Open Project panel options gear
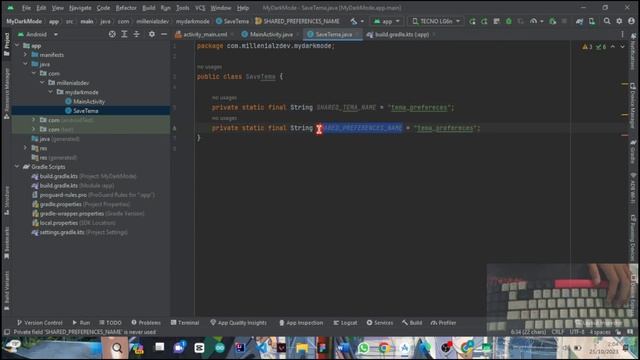This screenshot has height=360, width=640. (152, 34)
